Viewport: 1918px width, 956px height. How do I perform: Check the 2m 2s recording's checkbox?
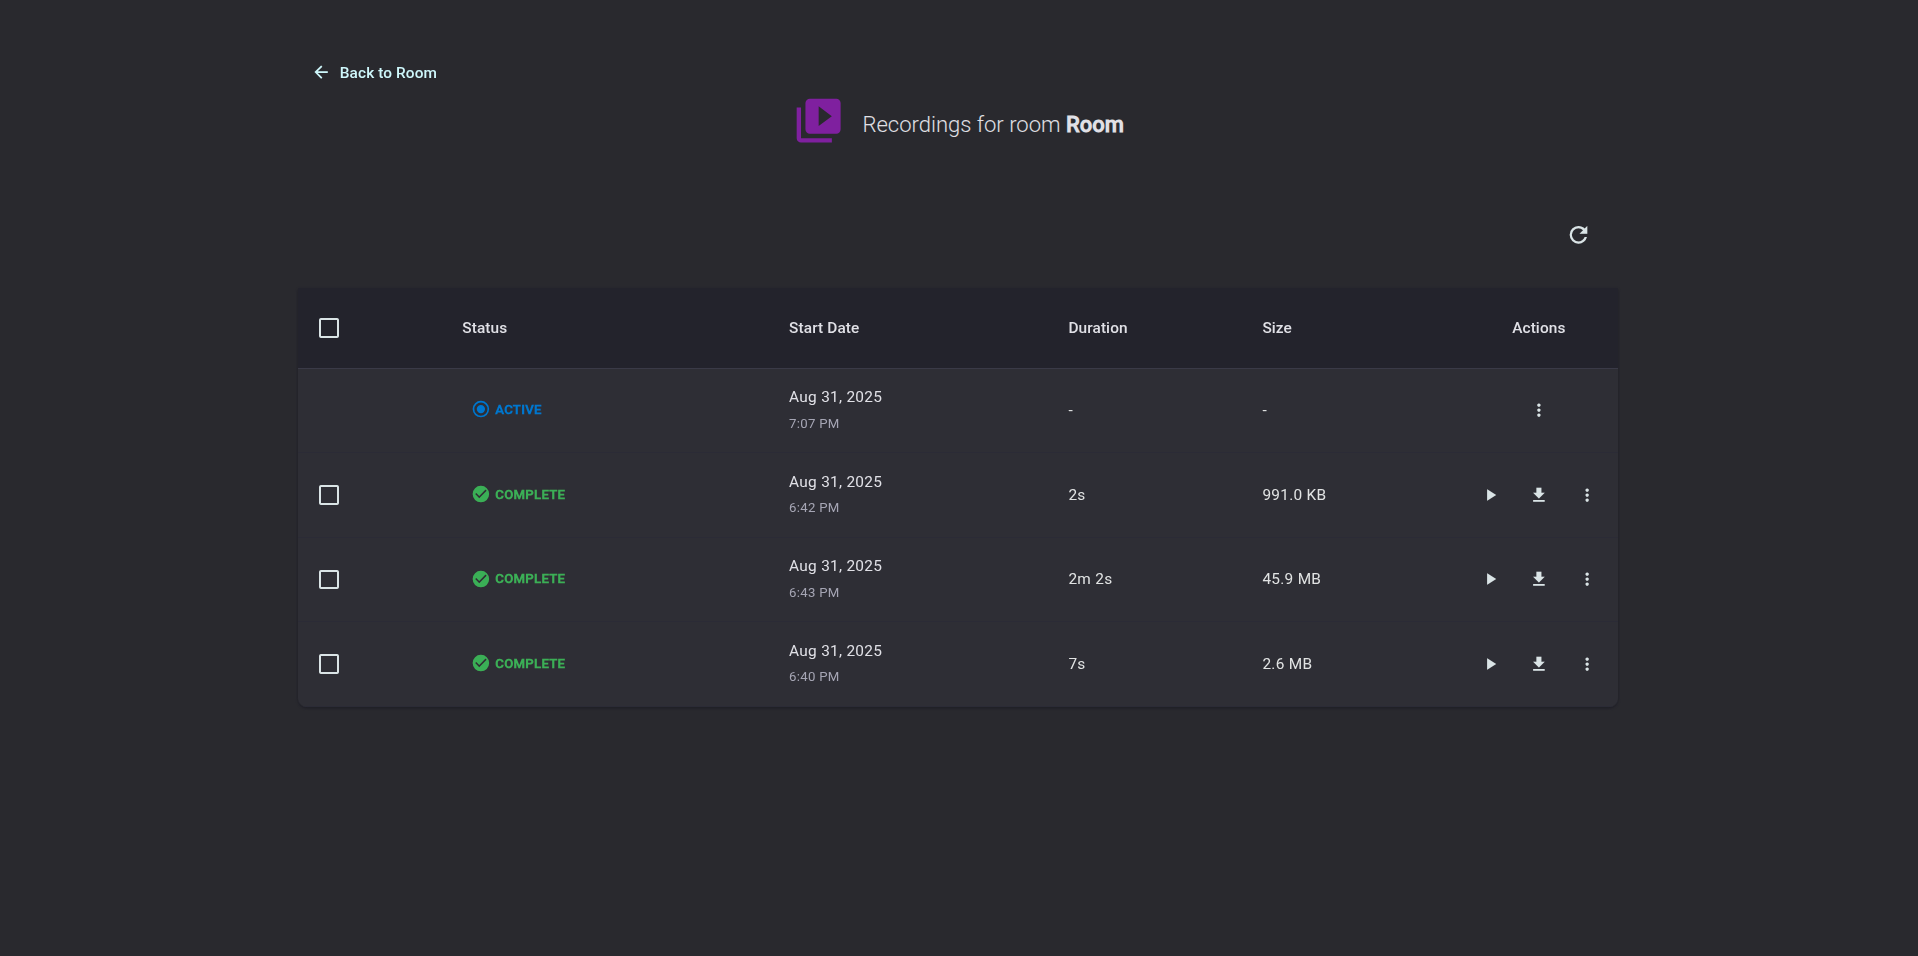click(329, 580)
